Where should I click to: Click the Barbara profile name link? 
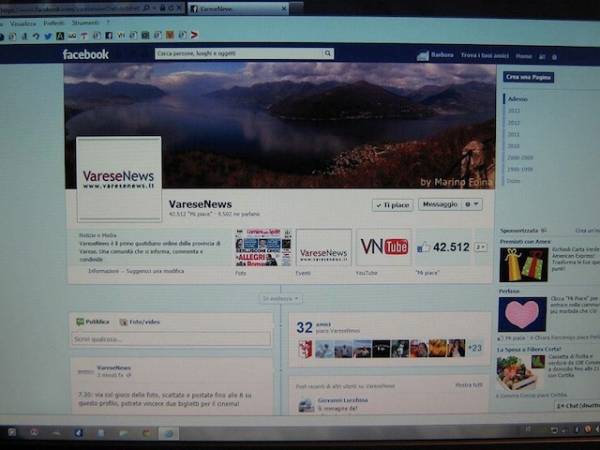click(x=442, y=55)
